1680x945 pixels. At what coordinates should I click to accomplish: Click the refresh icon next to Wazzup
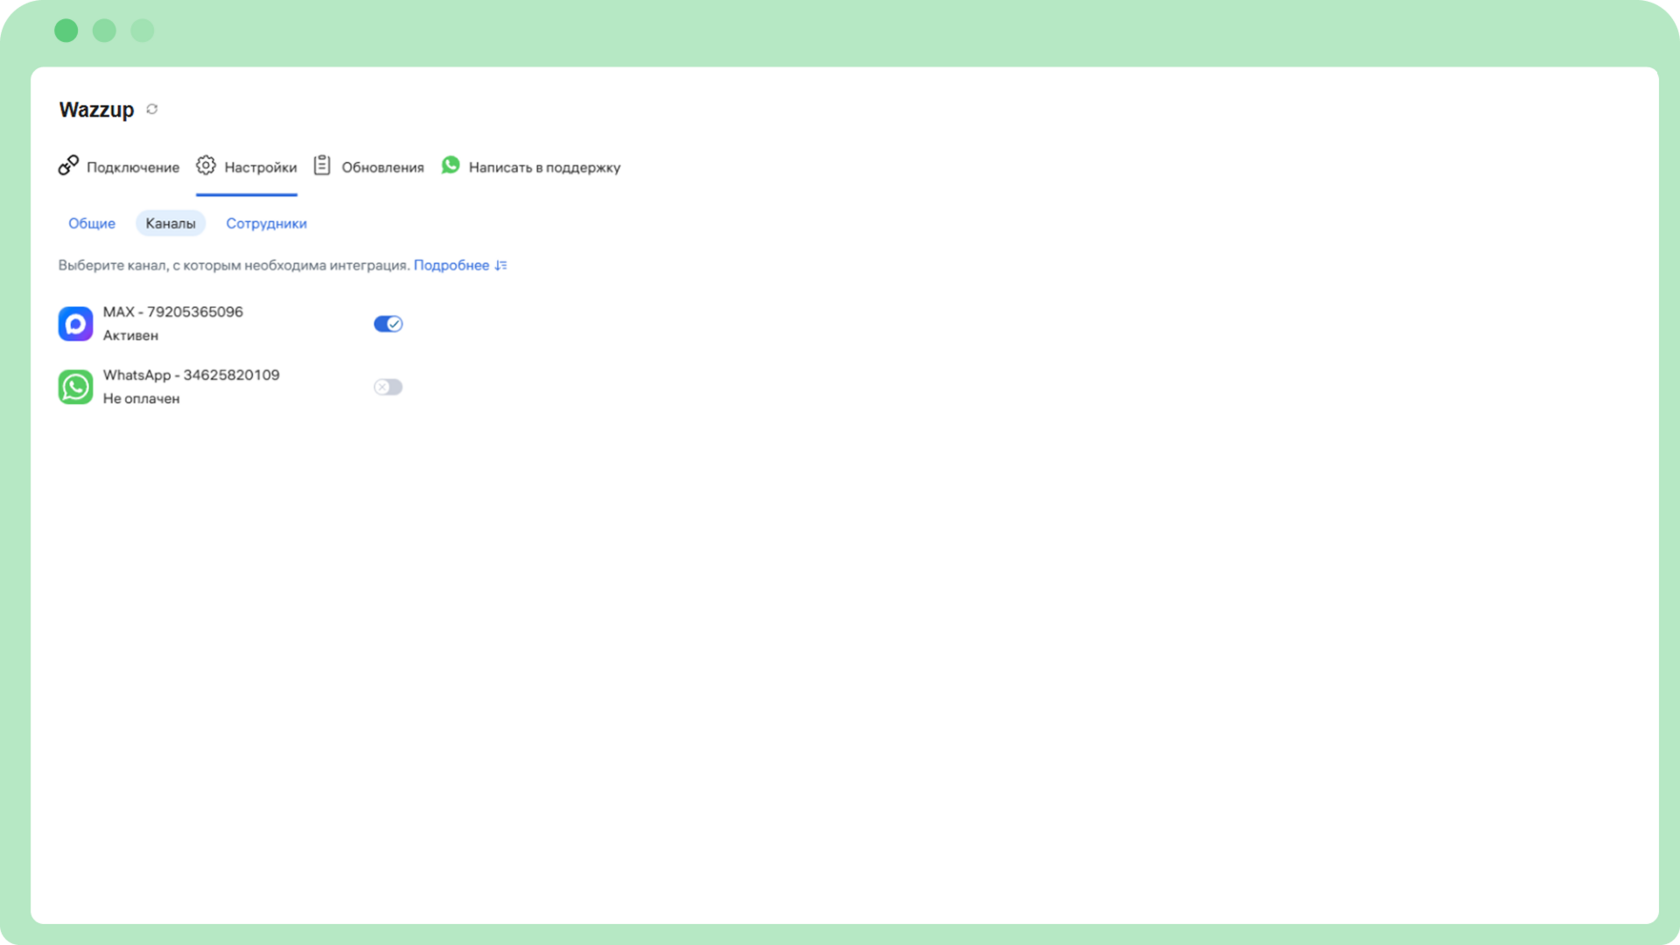pyautogui.click(x=152, y=109)
